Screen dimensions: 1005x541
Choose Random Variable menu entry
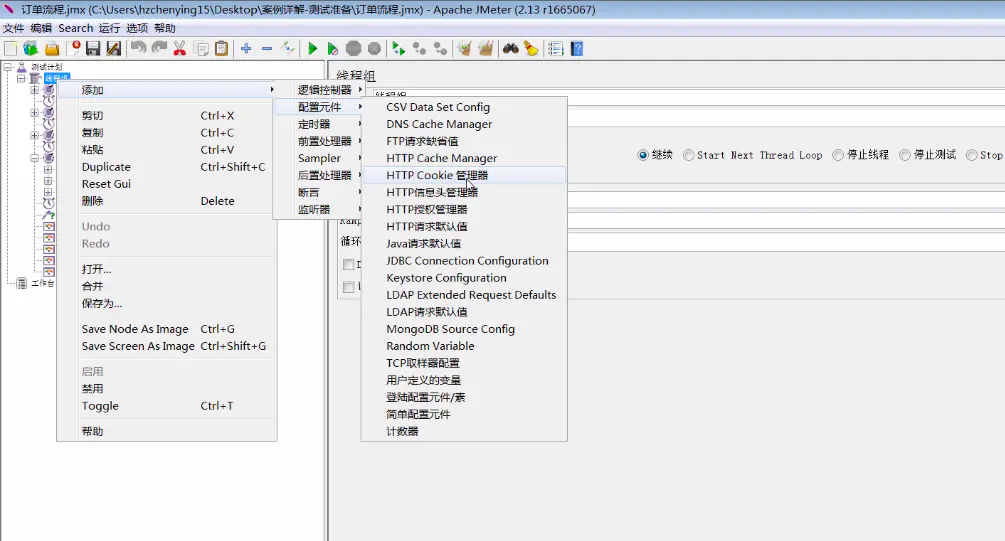click(x=464, y=346)
